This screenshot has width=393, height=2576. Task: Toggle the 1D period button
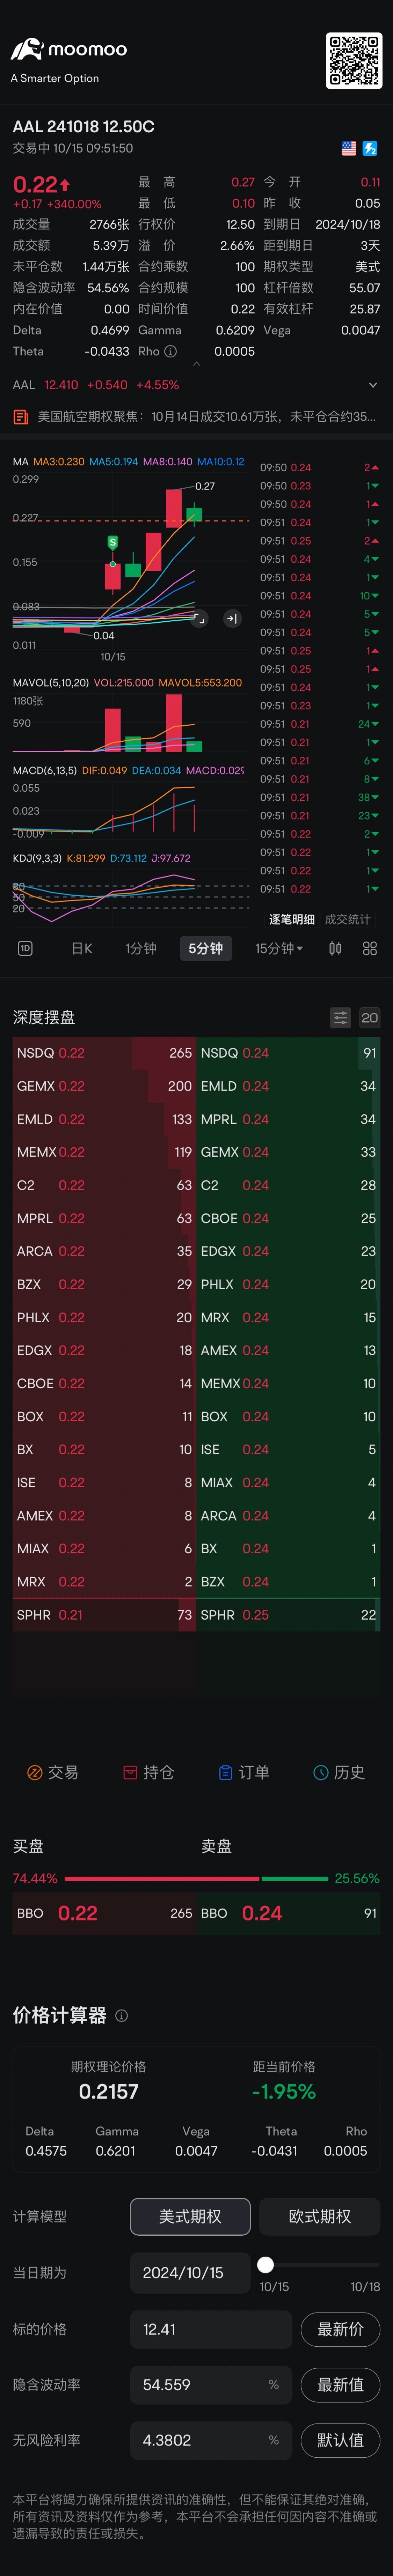[25, 948]
